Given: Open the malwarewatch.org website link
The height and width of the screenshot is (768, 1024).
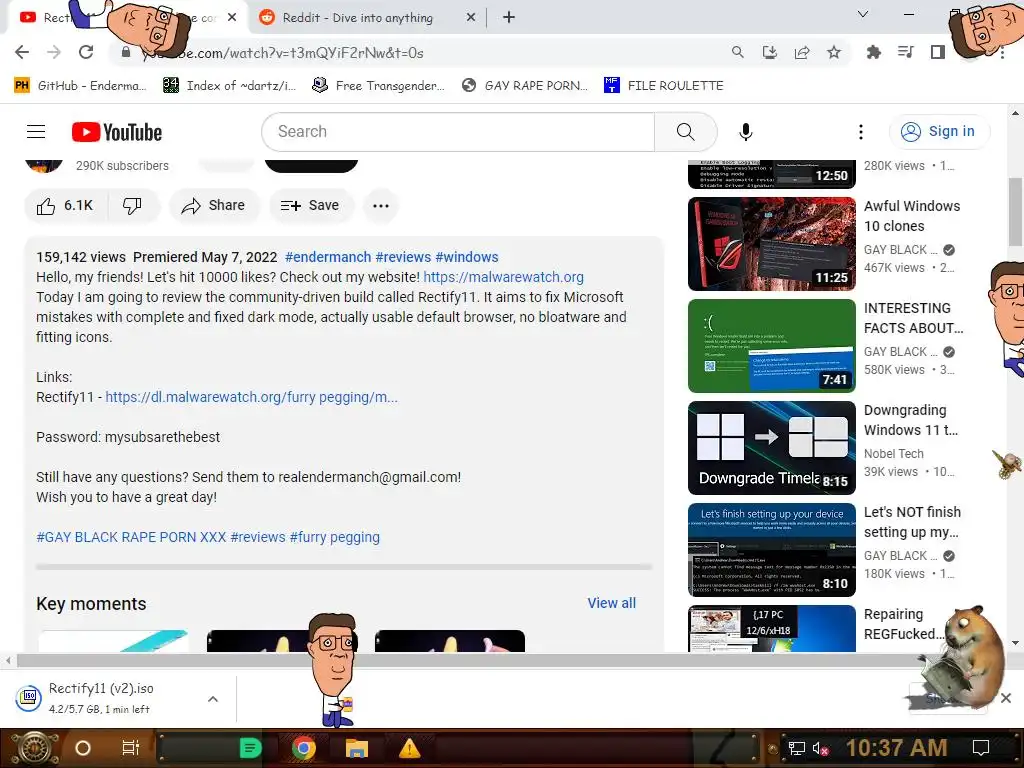Looking at the screenshot, I should 504,277.
